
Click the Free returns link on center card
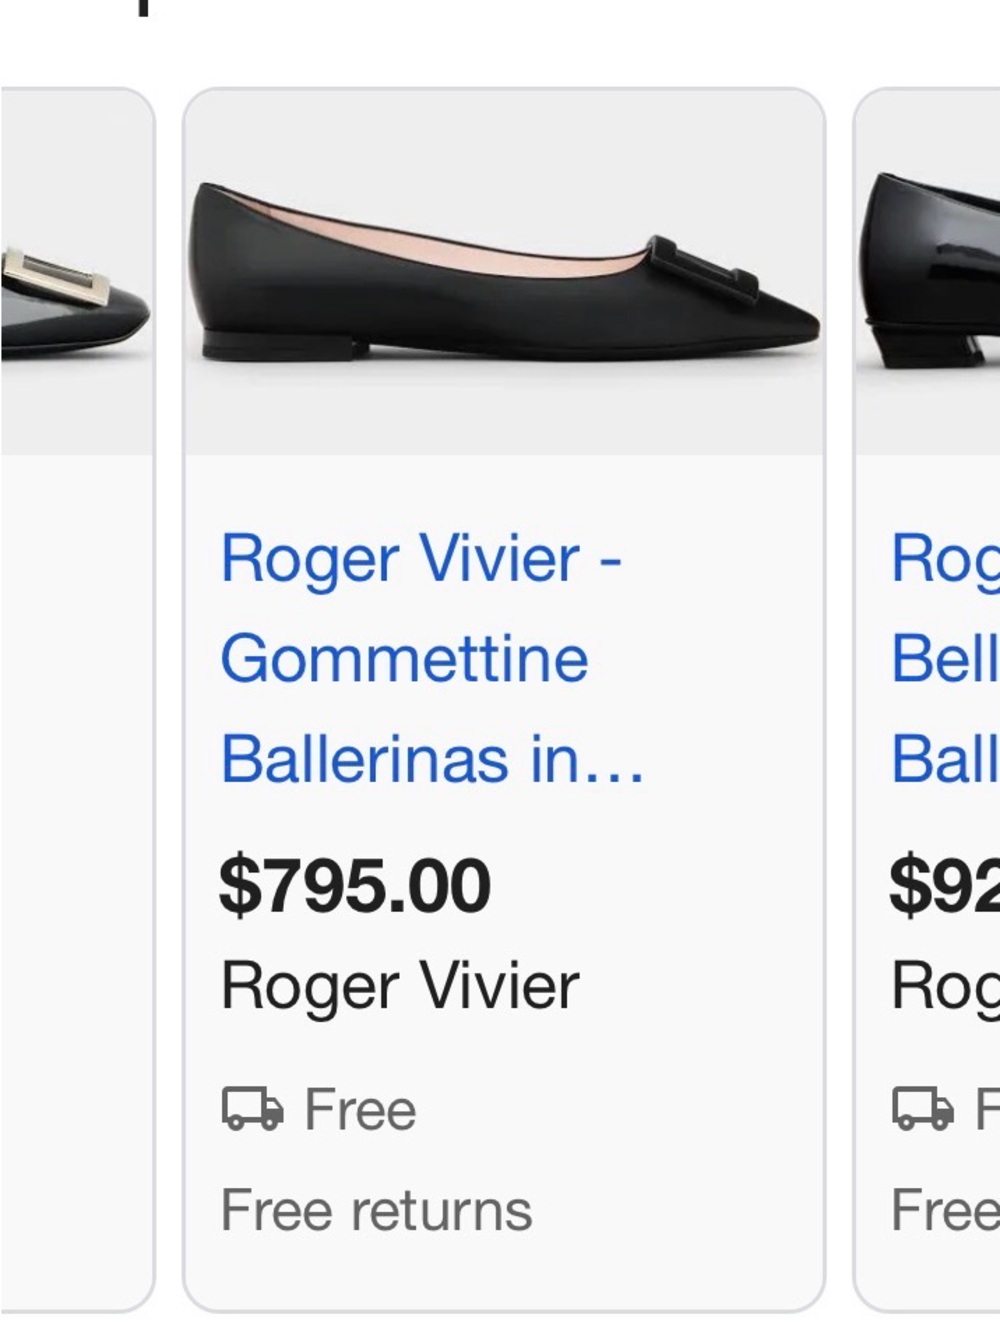[376, 1211]
